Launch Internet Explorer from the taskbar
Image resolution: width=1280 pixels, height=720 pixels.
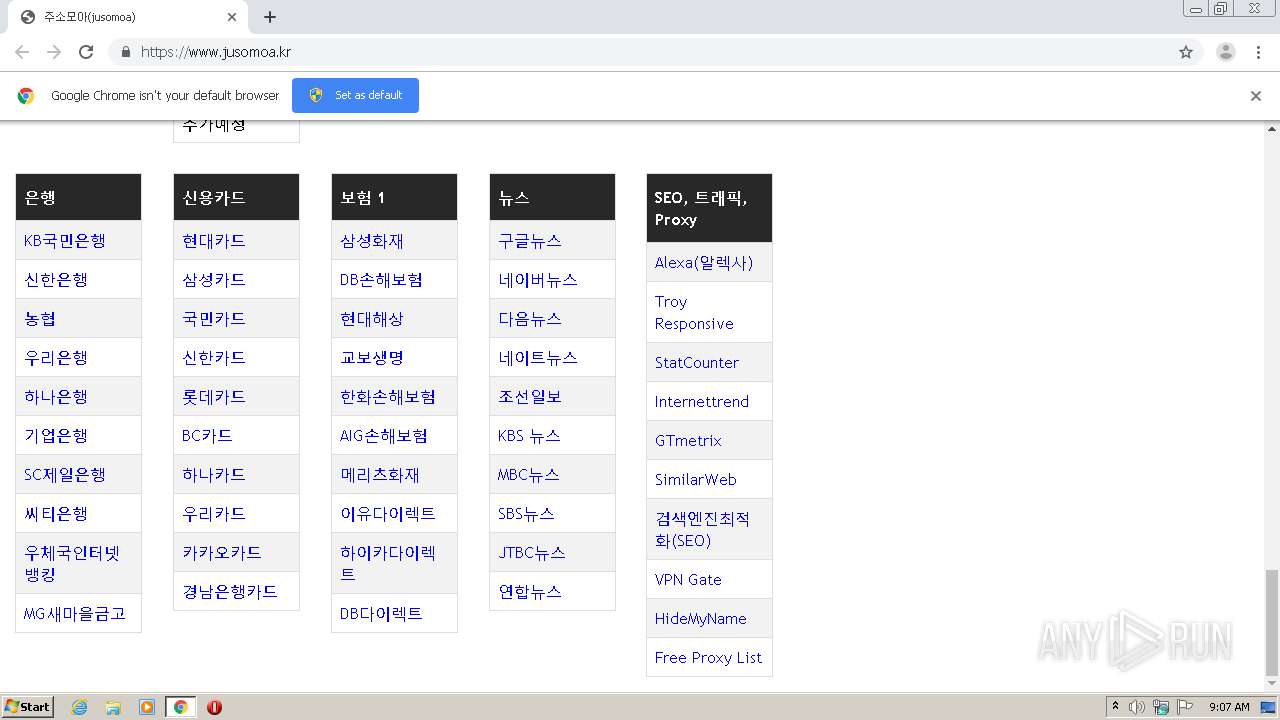80,707
